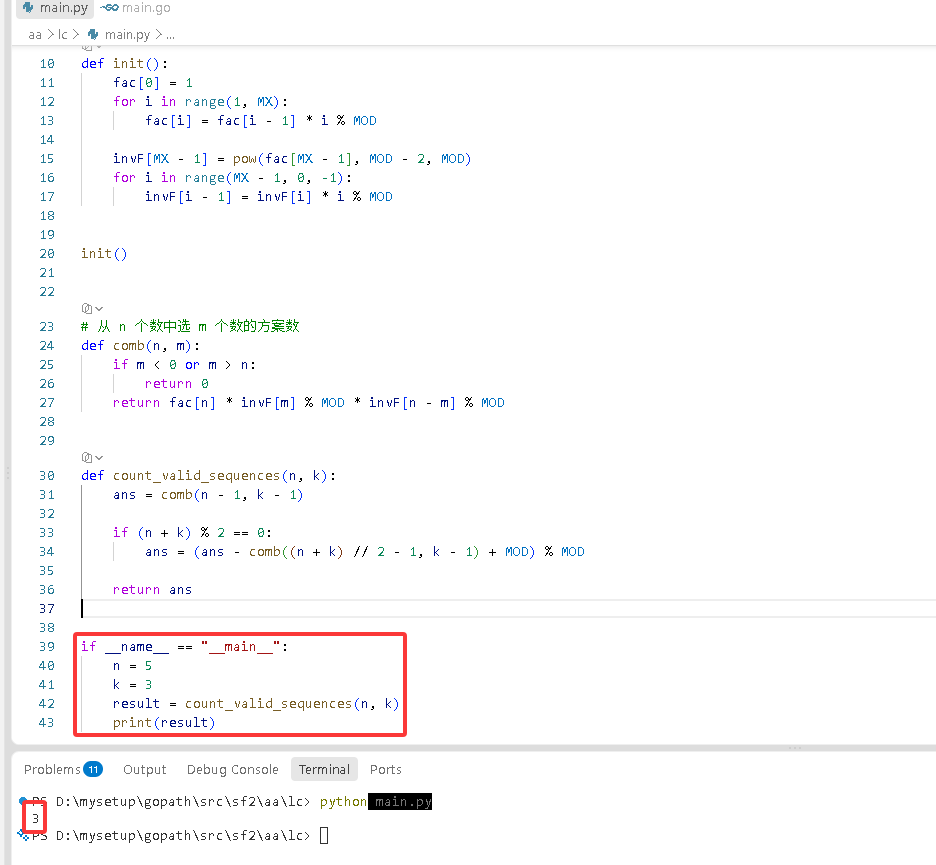This screenshot has width=936, height=865.
Task: Click line number 20 in the gutter
Action: coord(47,254)
